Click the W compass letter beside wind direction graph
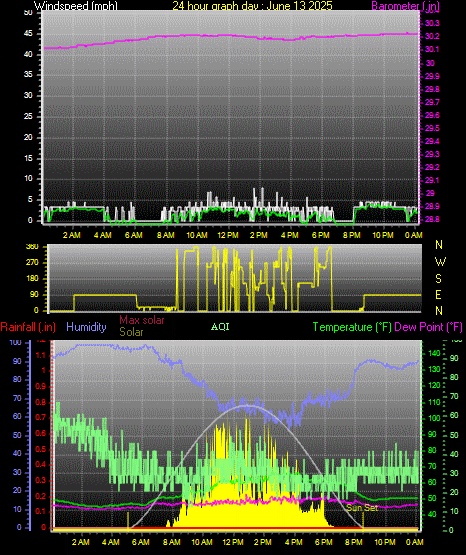 pos(440,262)
